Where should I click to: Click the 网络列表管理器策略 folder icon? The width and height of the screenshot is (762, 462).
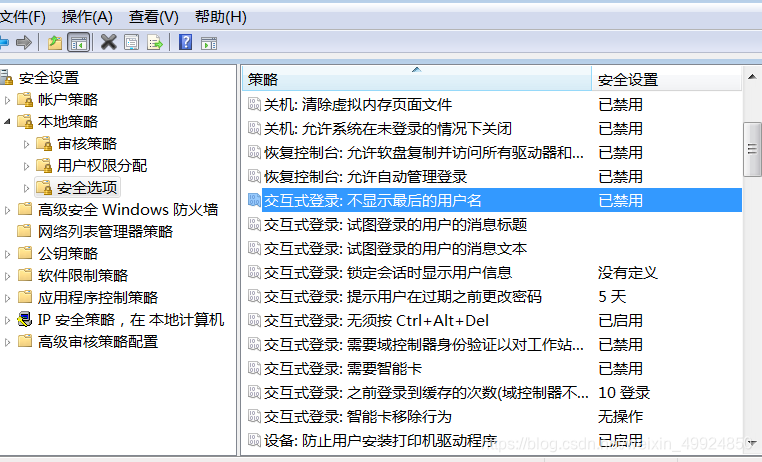point(25,231)
